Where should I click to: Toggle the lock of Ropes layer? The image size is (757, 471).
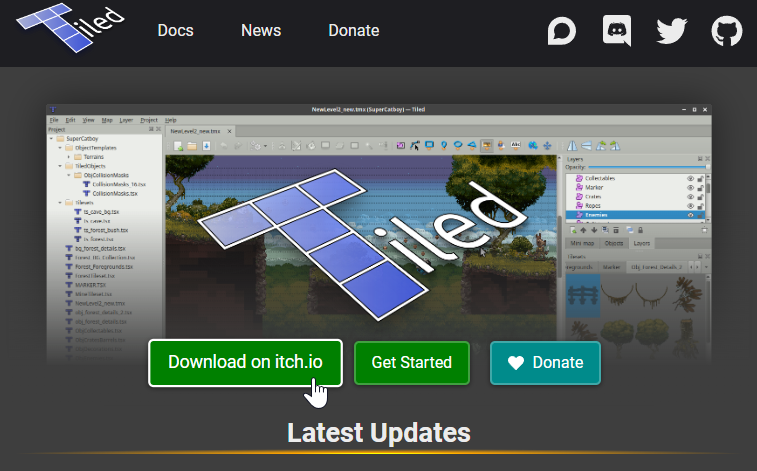coord(700,206)
